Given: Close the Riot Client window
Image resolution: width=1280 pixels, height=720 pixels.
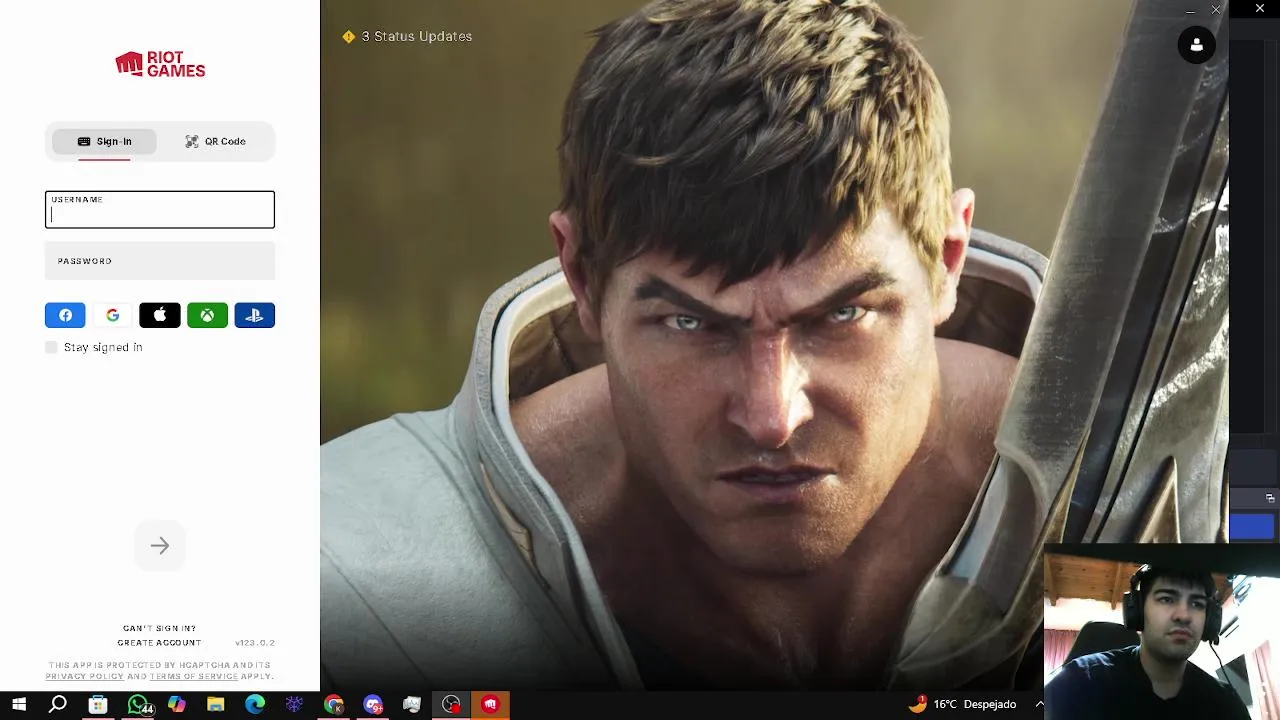Looking at the screenshot, I should (x=1216, y=10).
